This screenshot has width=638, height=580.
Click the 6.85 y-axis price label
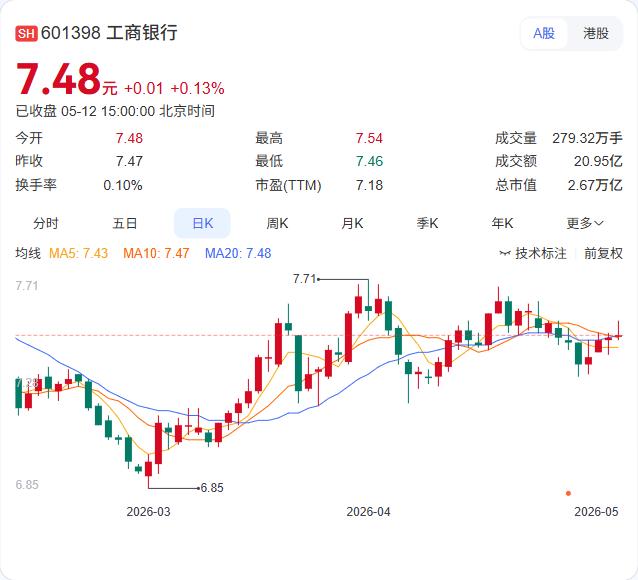point(27,485)
